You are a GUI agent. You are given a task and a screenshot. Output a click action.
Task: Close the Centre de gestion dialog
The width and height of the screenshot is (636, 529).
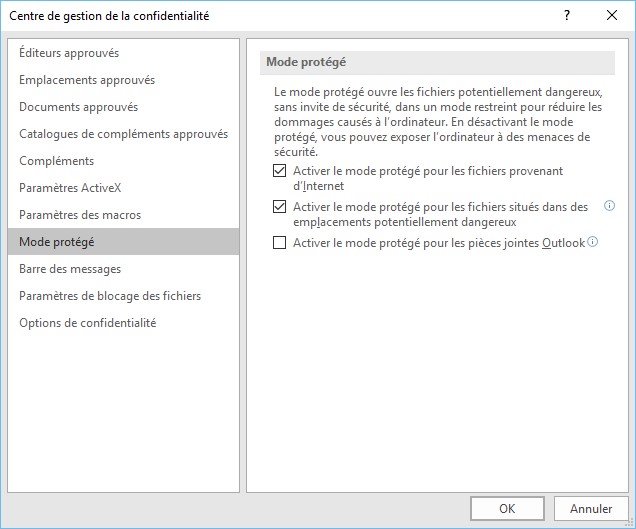(612, 15)
